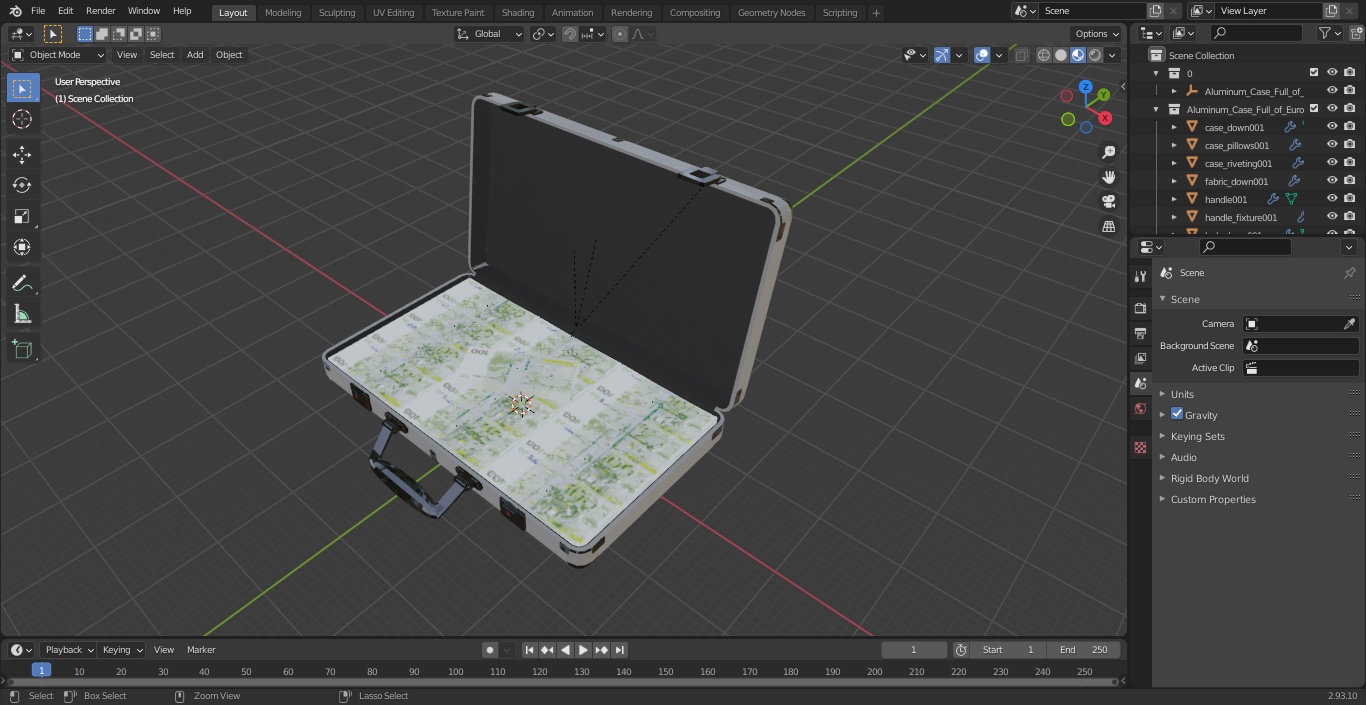Click the pan view hand icon

pyautogui.click(x=1109, y=177)
